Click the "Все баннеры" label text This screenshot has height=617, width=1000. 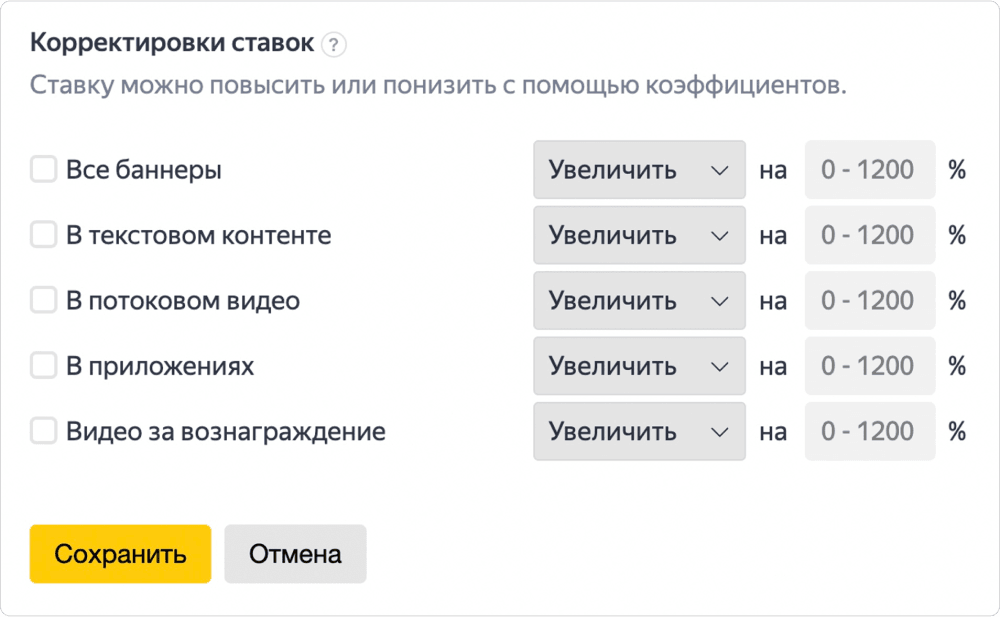pyautogui.click(x=144, y=170)
